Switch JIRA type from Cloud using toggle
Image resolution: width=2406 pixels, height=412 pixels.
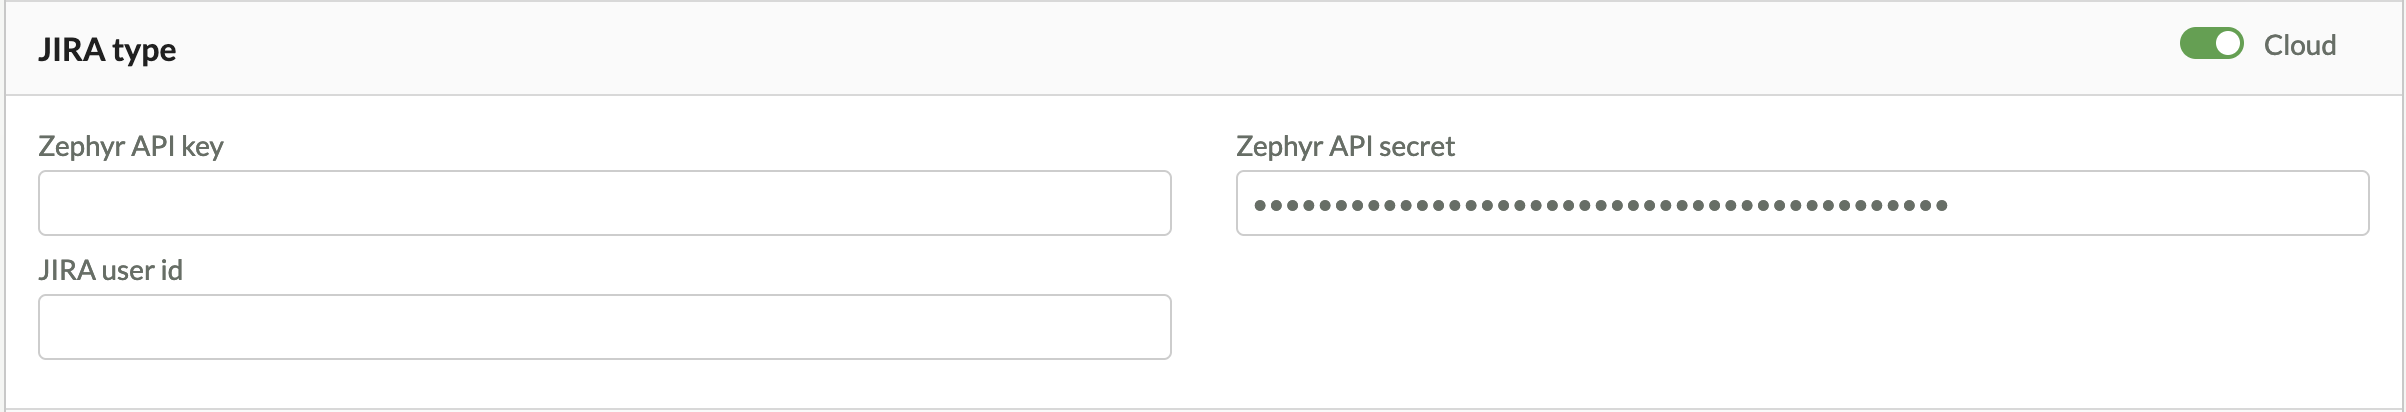pyautogui.click(x=2211, y=44)
